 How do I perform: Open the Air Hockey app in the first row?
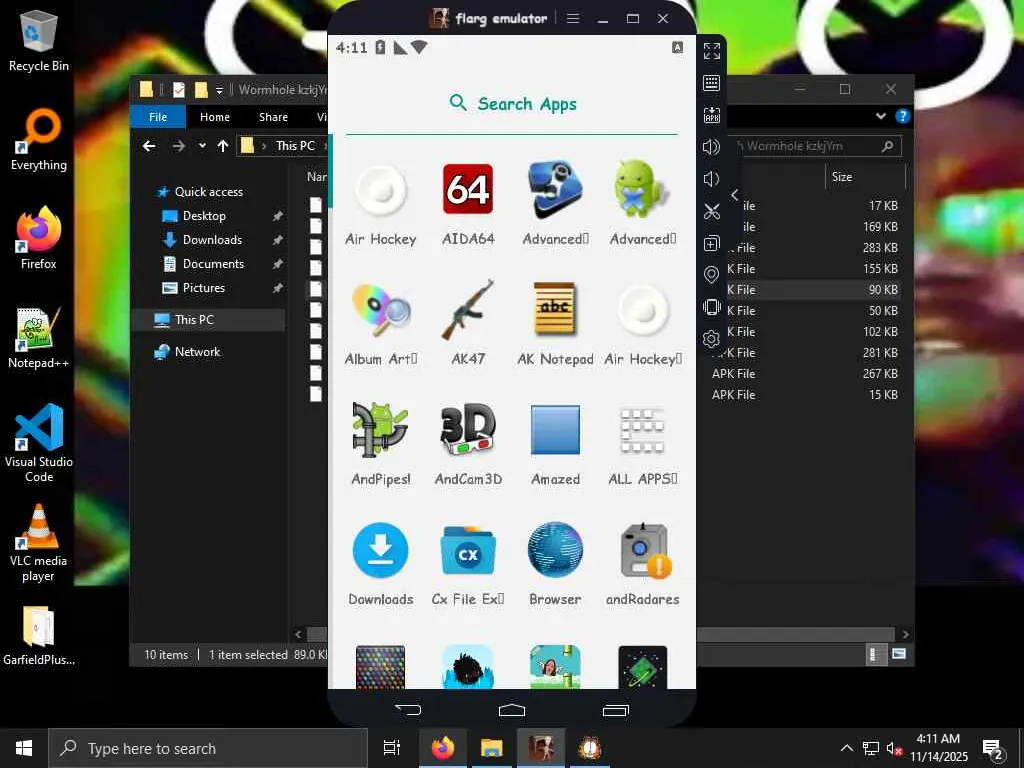point(381,204)
